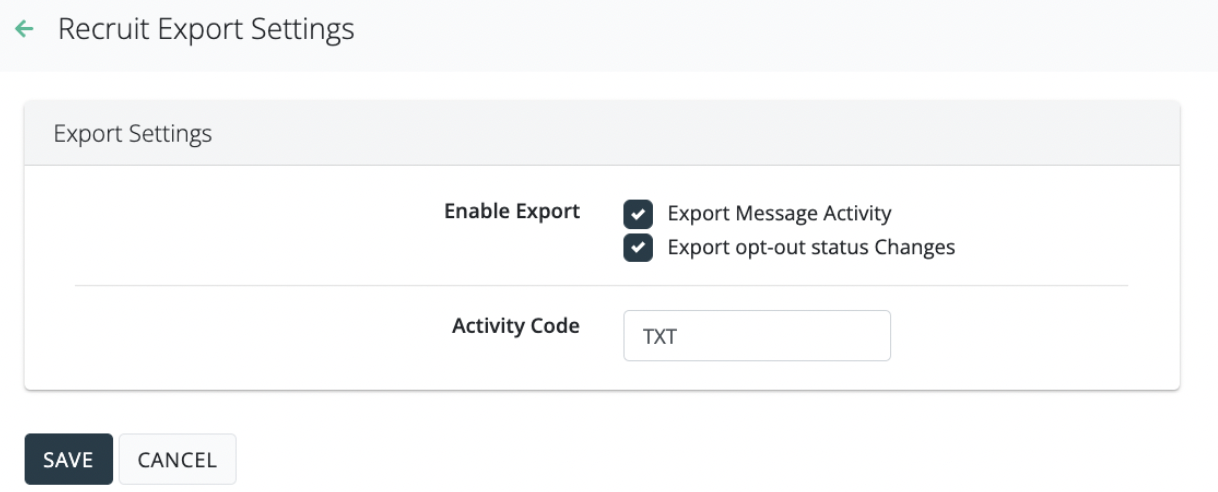Disable exporting of message activity

(x=638, y=214)
